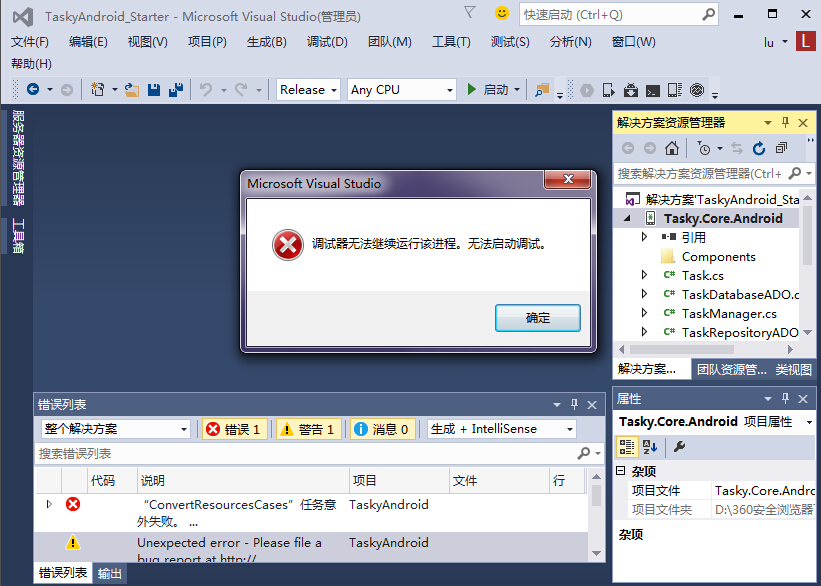821x586 pixels.
Task: Click the alphabetical sort icon in Properties
Action: point(650,447)
